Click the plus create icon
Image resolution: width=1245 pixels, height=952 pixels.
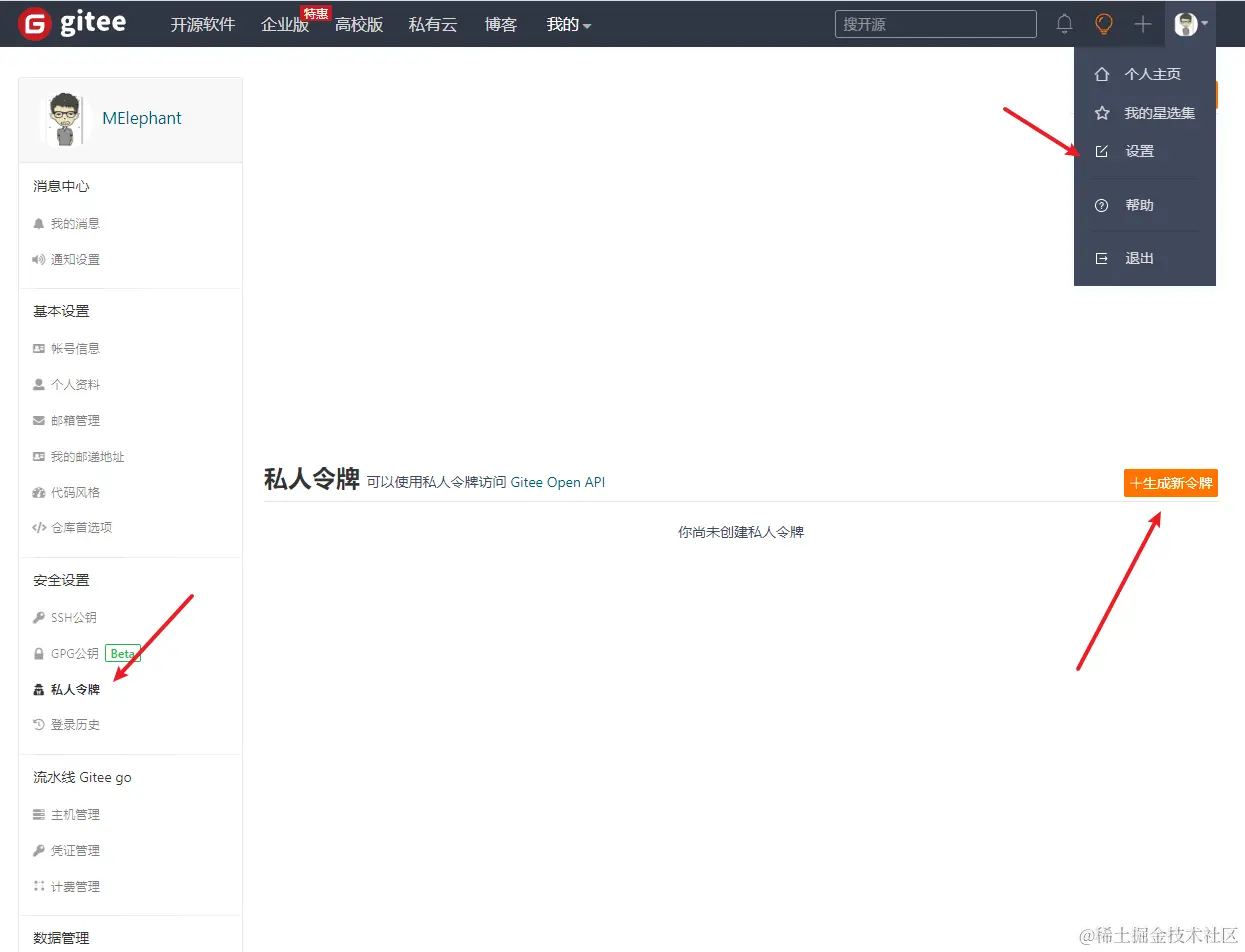click(x=1143, y=24)
